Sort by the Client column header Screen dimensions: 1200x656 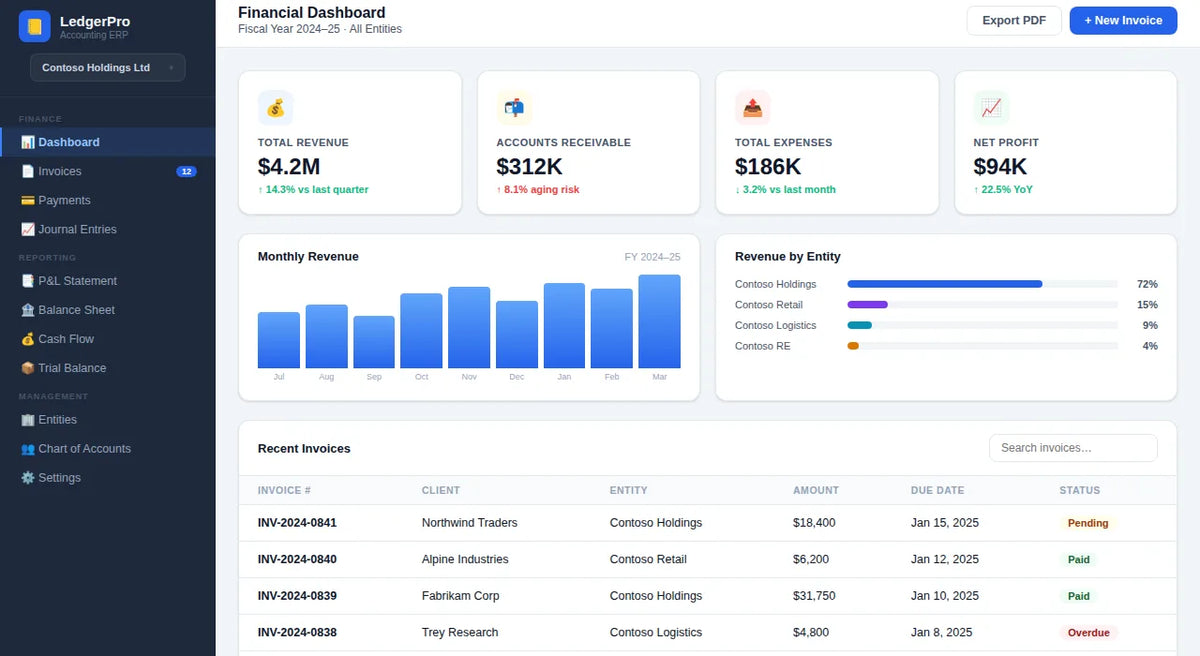pyautogui.click(x=441, y=490)
